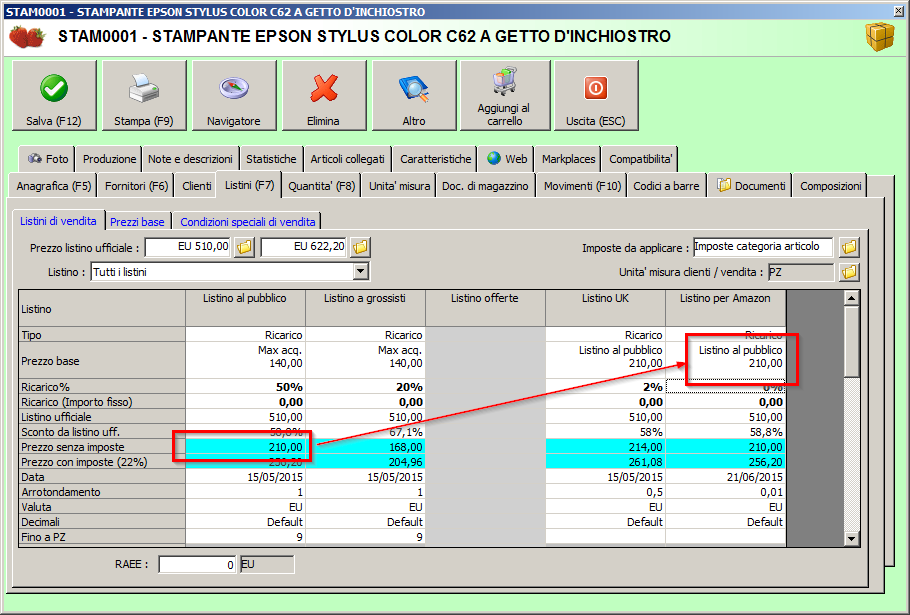Click the Listino a grossisti column header
Screen dimensions: 910x615
[365, 309]
